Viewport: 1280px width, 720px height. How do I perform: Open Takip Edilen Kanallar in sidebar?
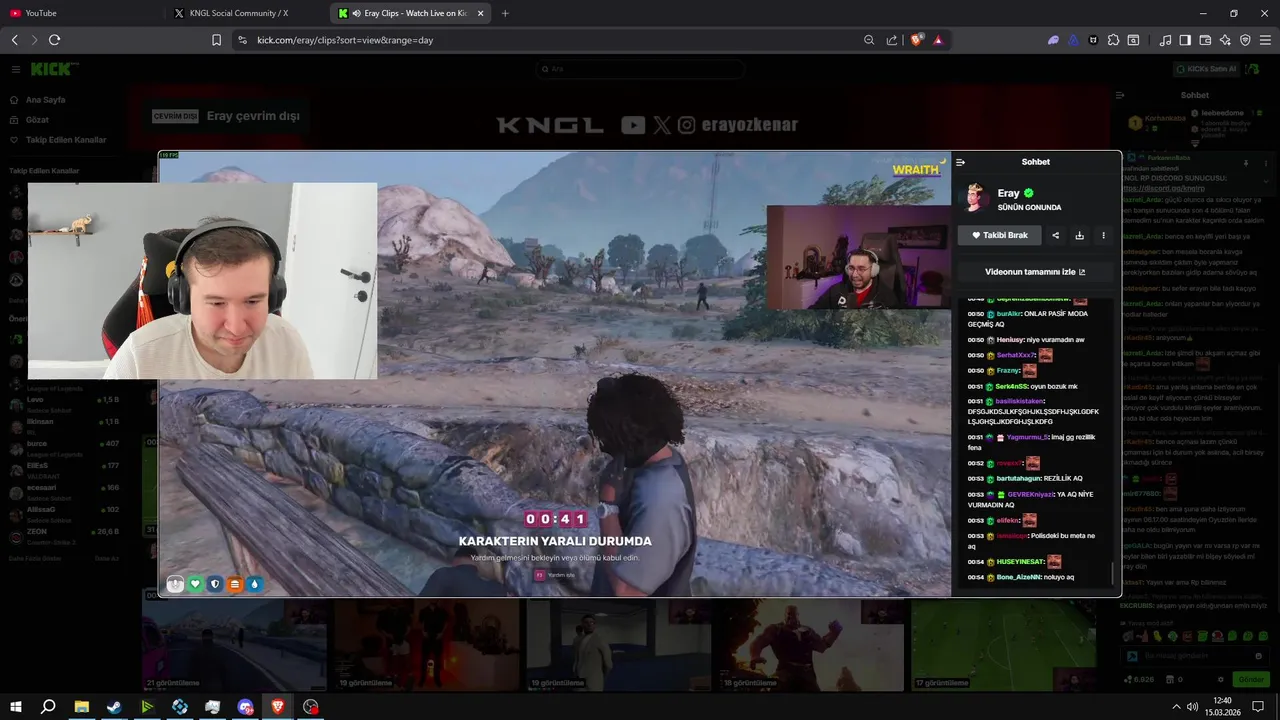tap(65, 139)
